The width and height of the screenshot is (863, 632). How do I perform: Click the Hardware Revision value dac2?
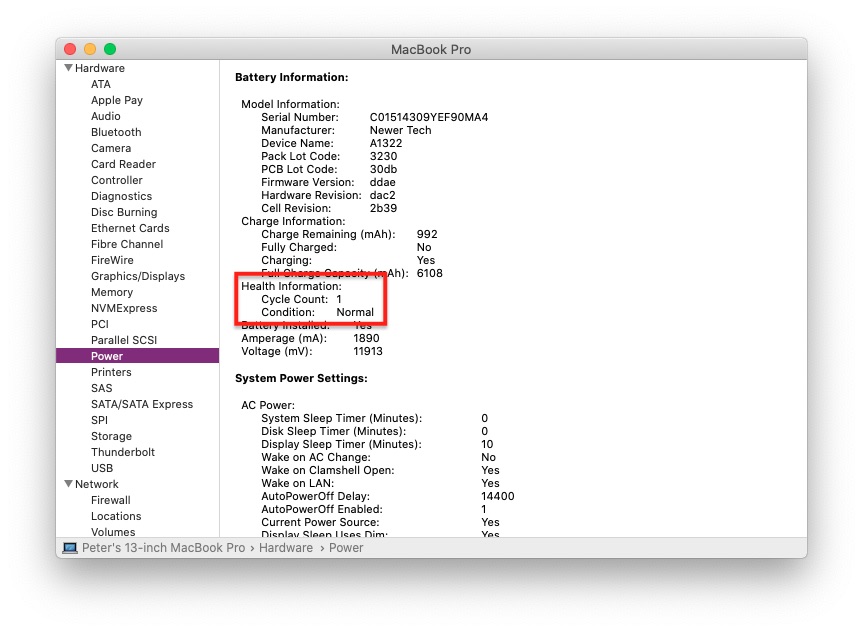click(383, 195)
